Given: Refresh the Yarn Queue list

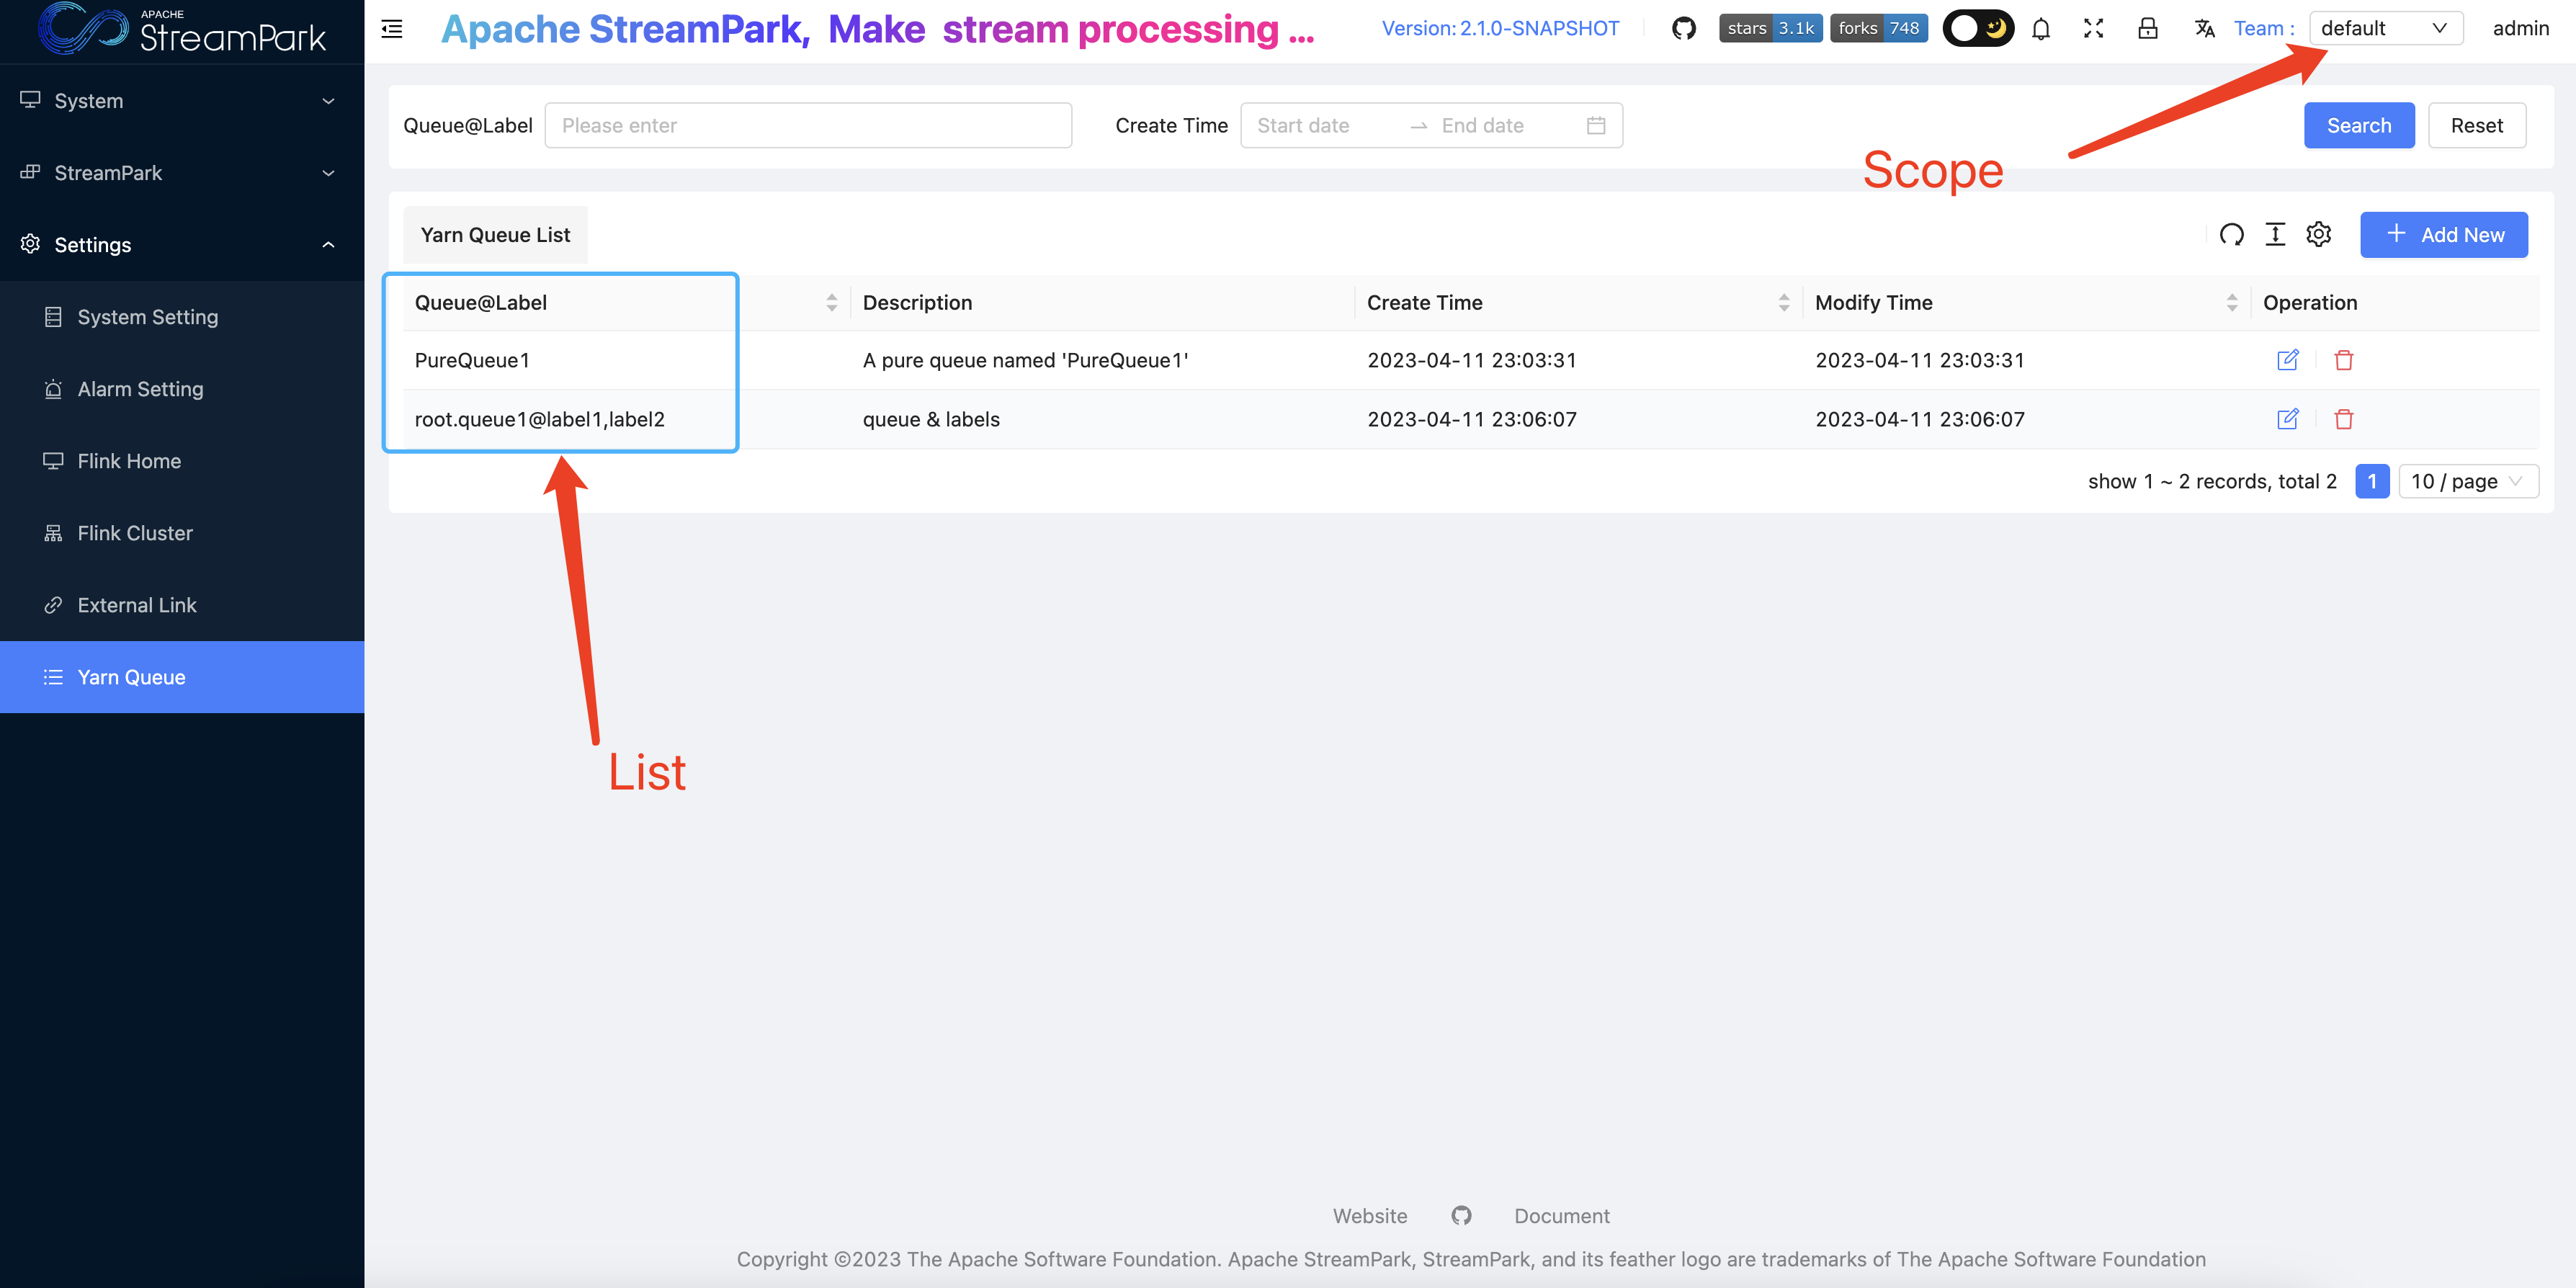Looking at the screenshot, I should [x=2232, y=235].
